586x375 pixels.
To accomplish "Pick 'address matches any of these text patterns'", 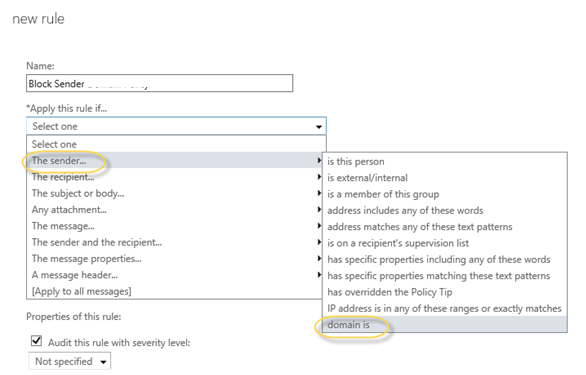I will coord(445,227).
